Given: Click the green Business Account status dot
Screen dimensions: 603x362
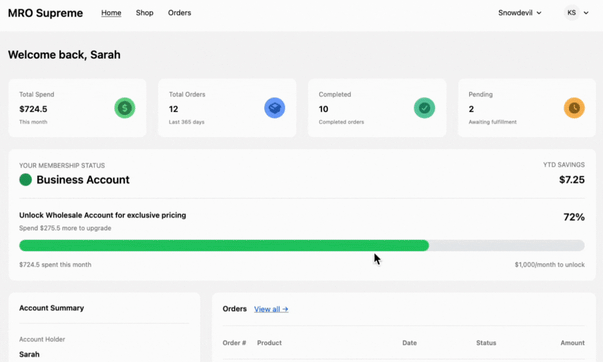Looking at the screenshot, I should [25, 180].
